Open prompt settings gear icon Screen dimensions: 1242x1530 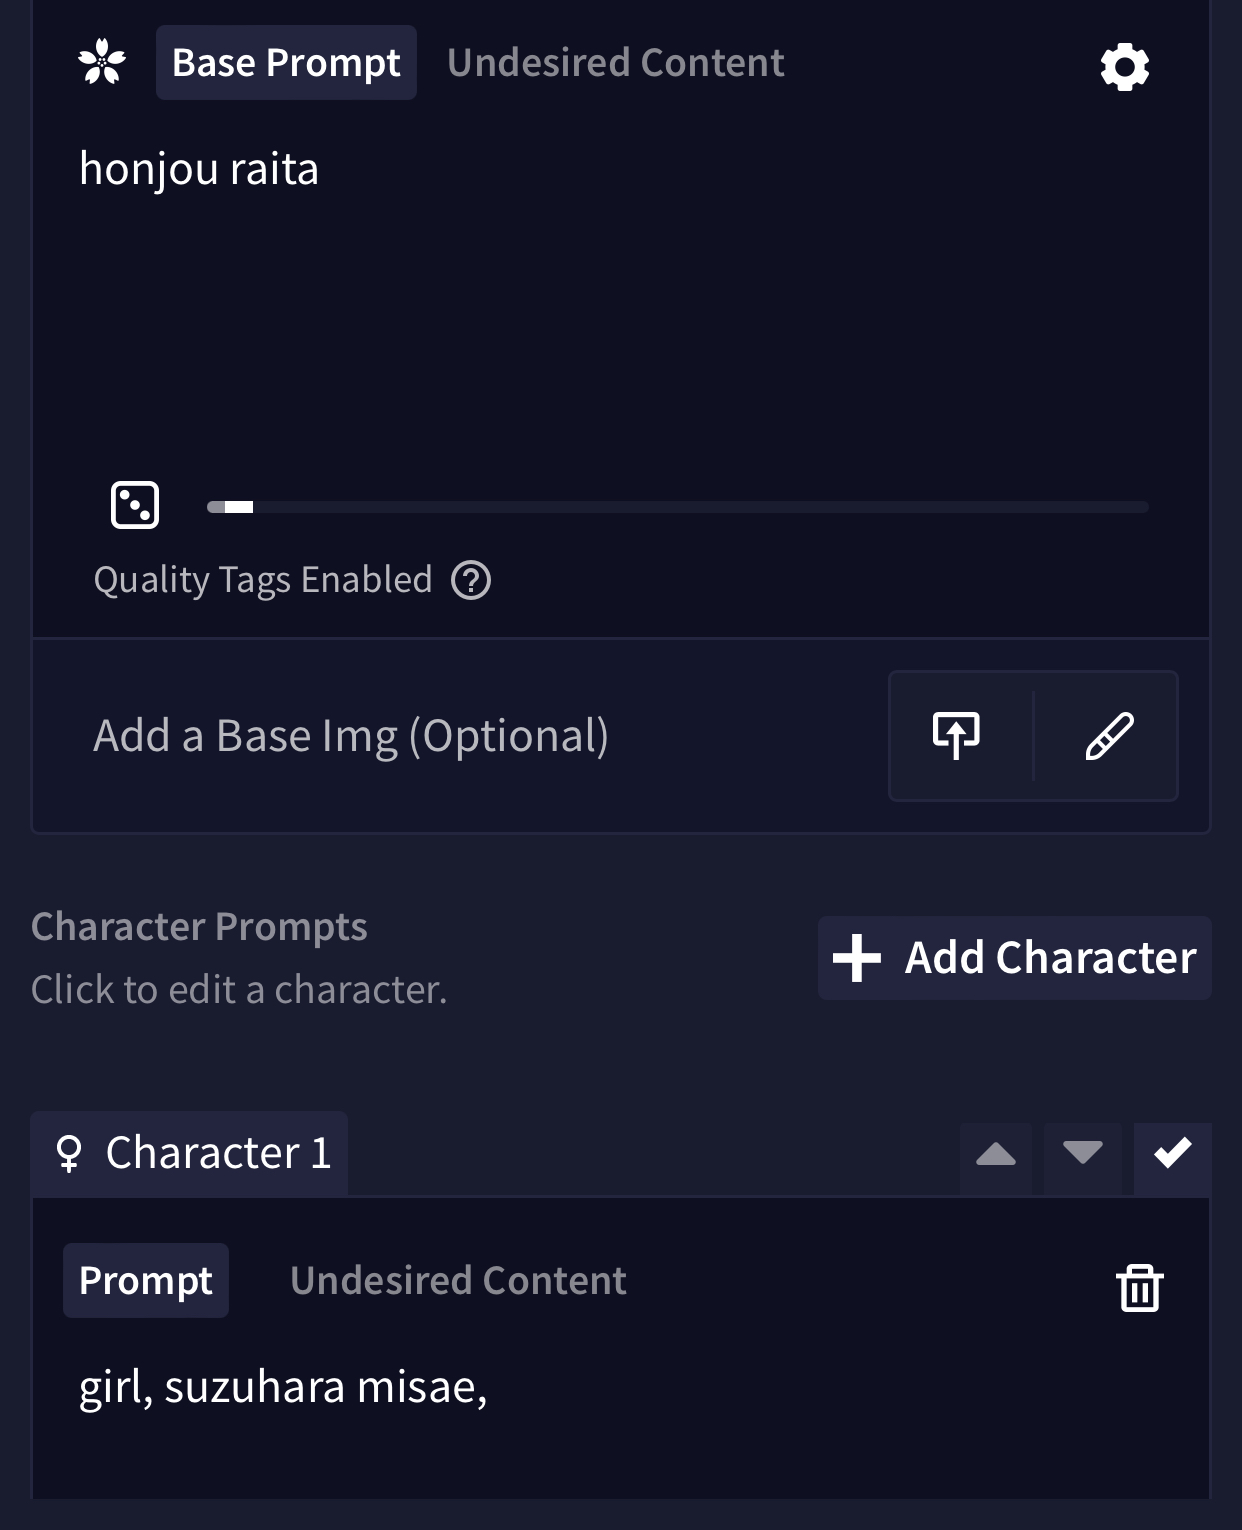coord(1125,67)
